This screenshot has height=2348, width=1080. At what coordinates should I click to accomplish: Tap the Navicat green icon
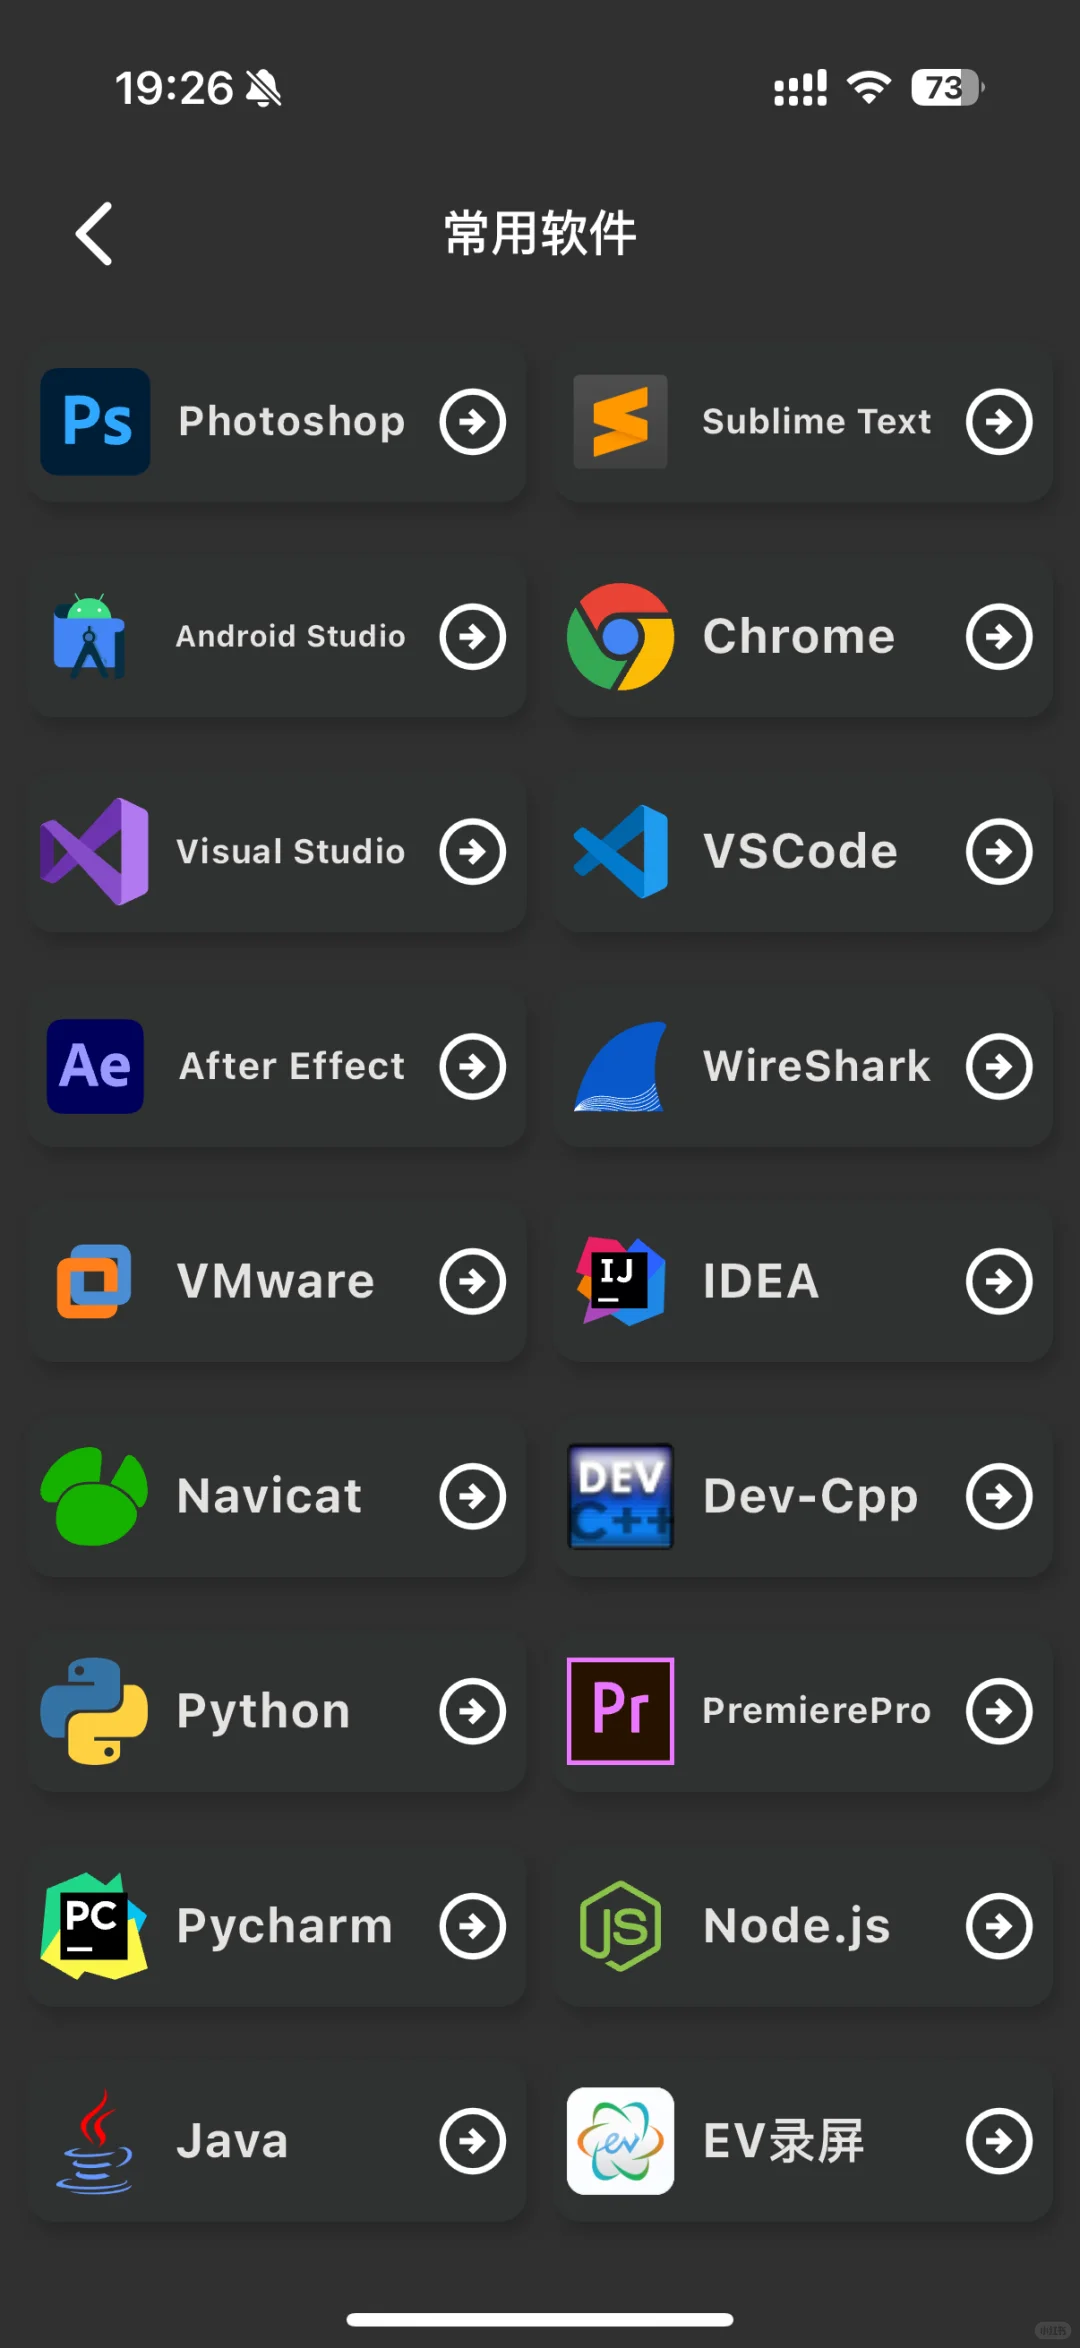94,1496
